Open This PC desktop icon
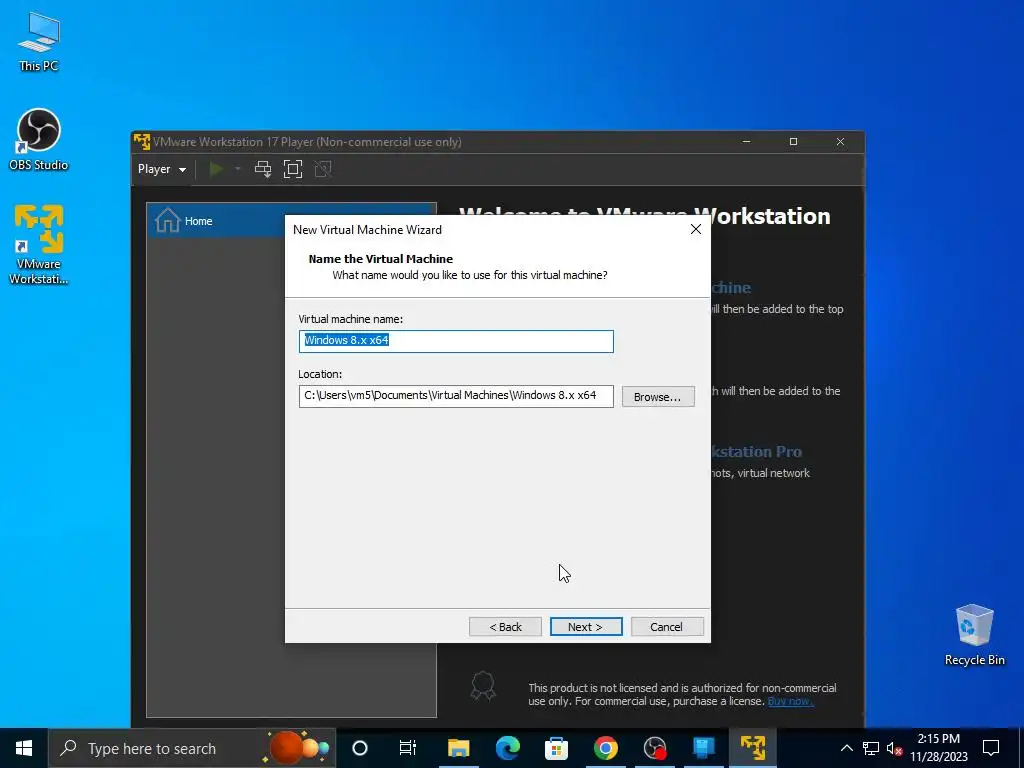Screen dimensions: 1024x768 [39, 42]
